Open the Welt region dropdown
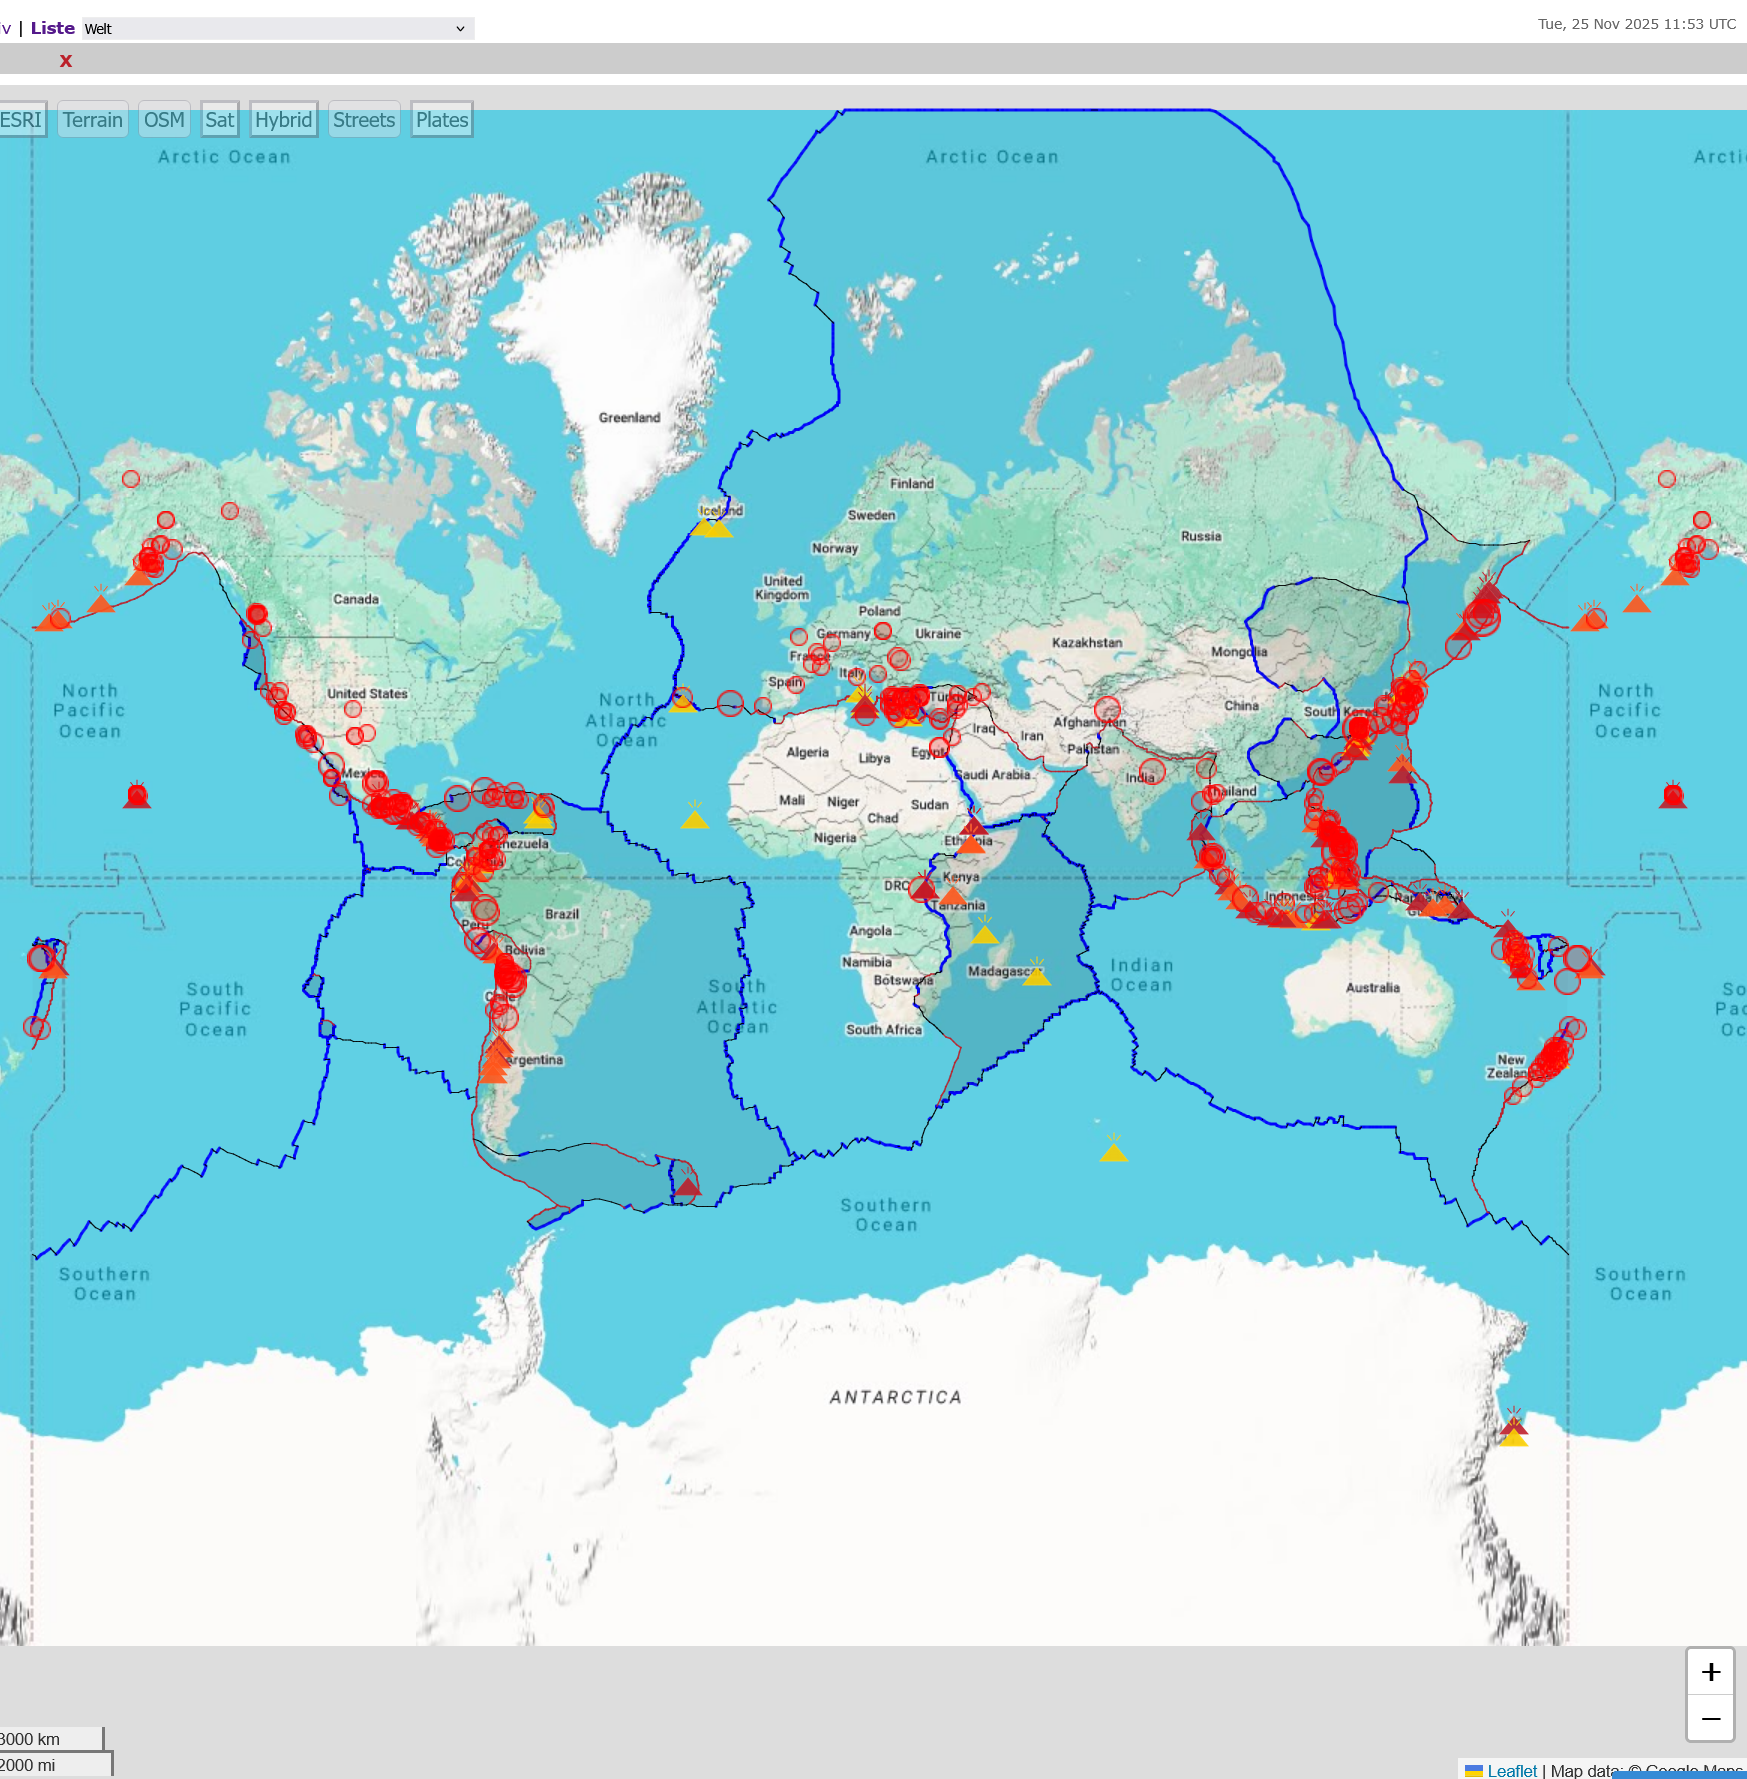Viewport: 1747px width, 1779px height. pos(275,29)
